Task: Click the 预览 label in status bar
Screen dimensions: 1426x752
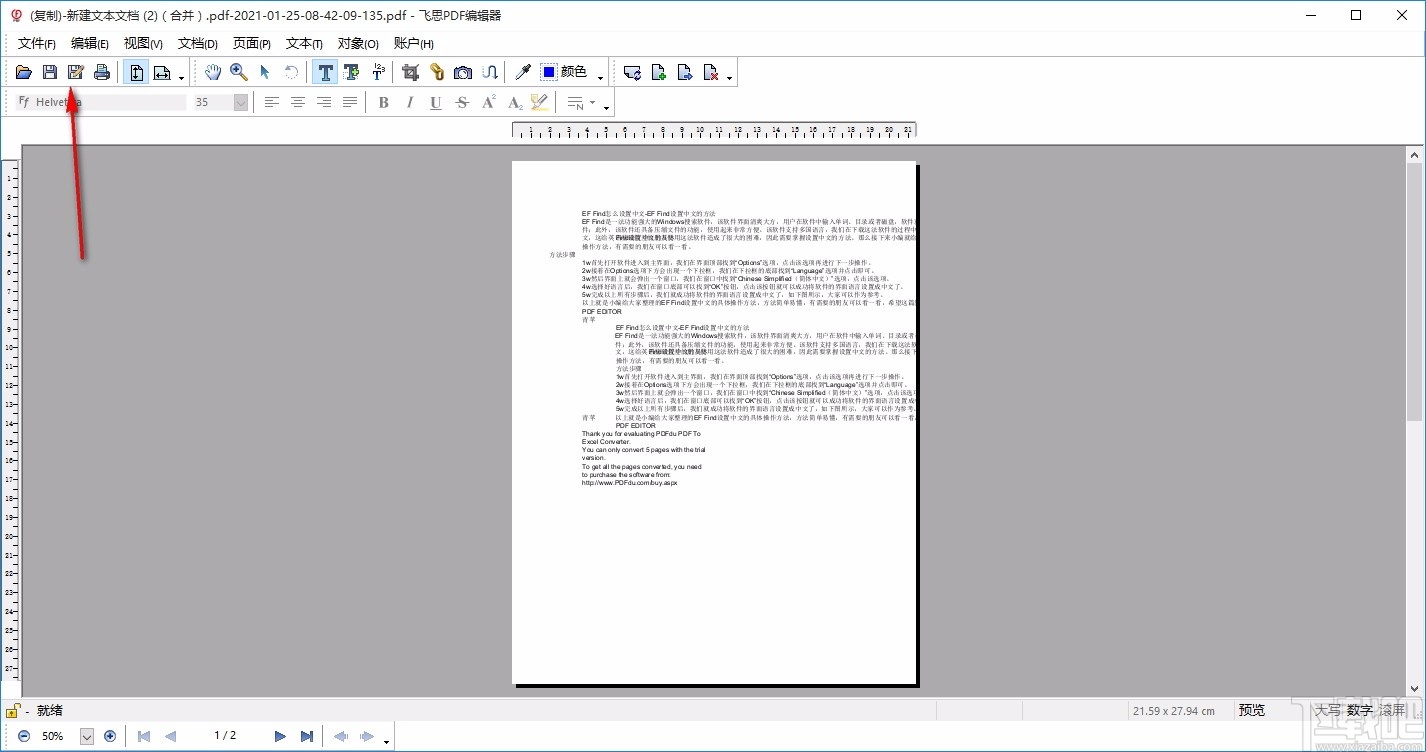Action: [x=1252, y=710]
